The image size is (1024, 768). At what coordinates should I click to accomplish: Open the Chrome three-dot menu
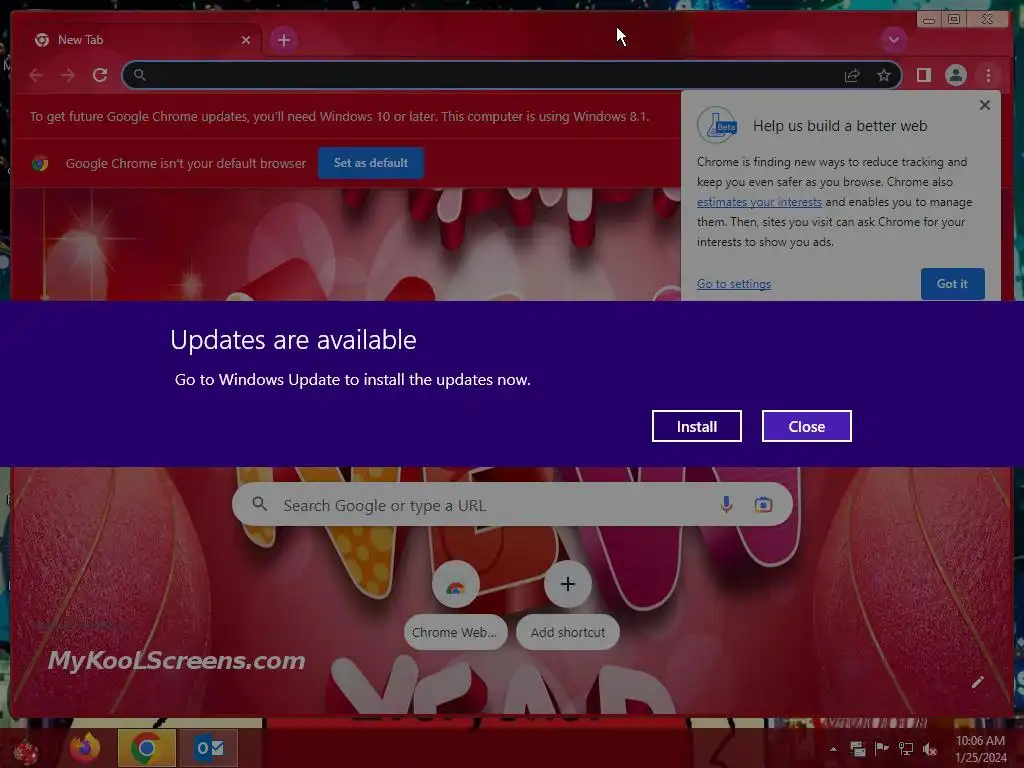(x=988, y=75)
